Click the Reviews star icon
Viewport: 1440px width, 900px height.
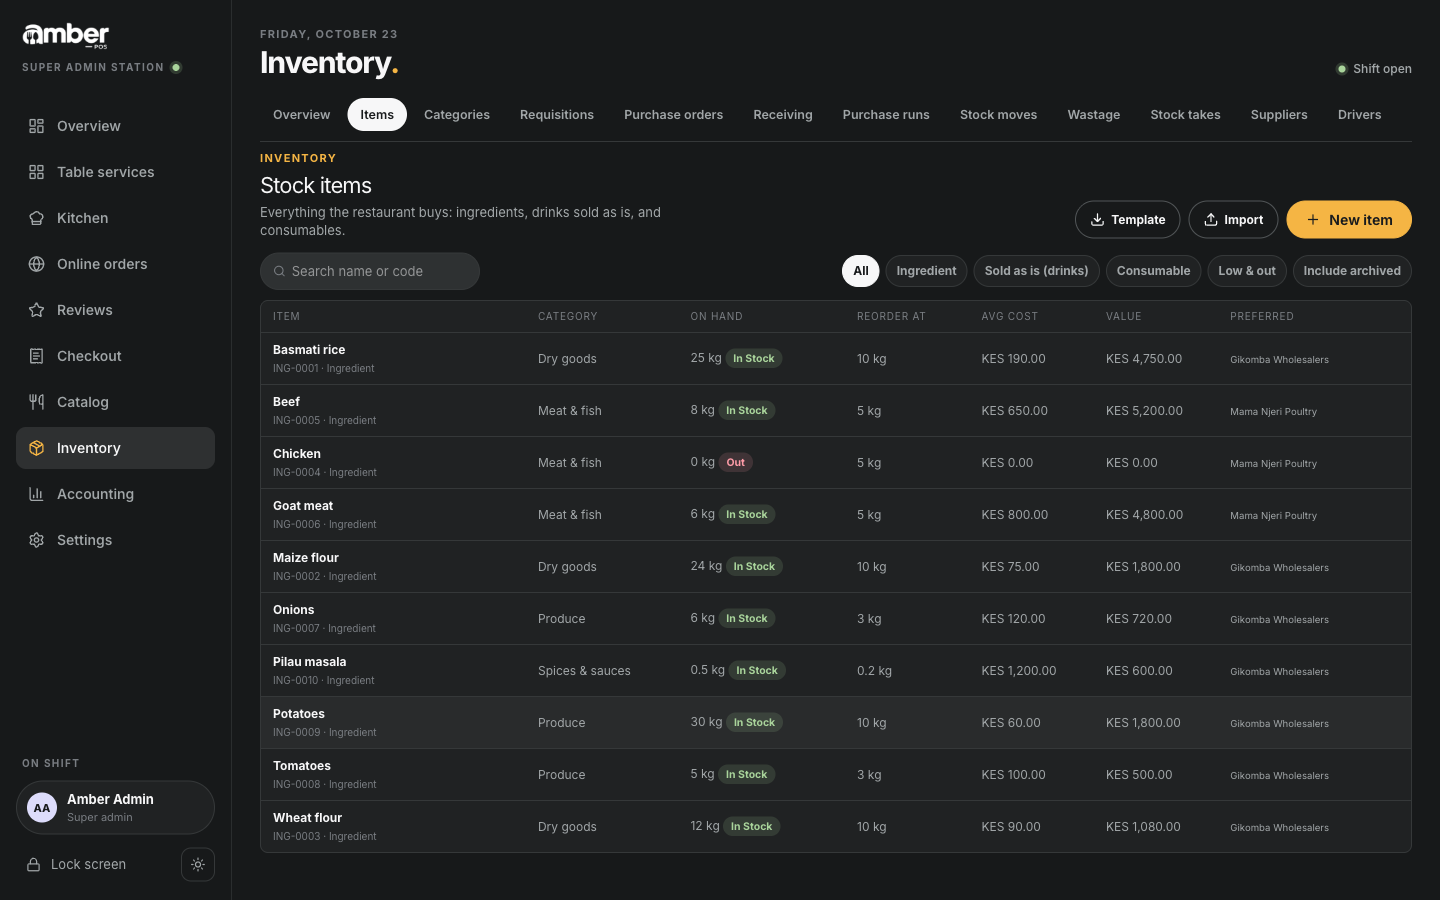[36, 310]
